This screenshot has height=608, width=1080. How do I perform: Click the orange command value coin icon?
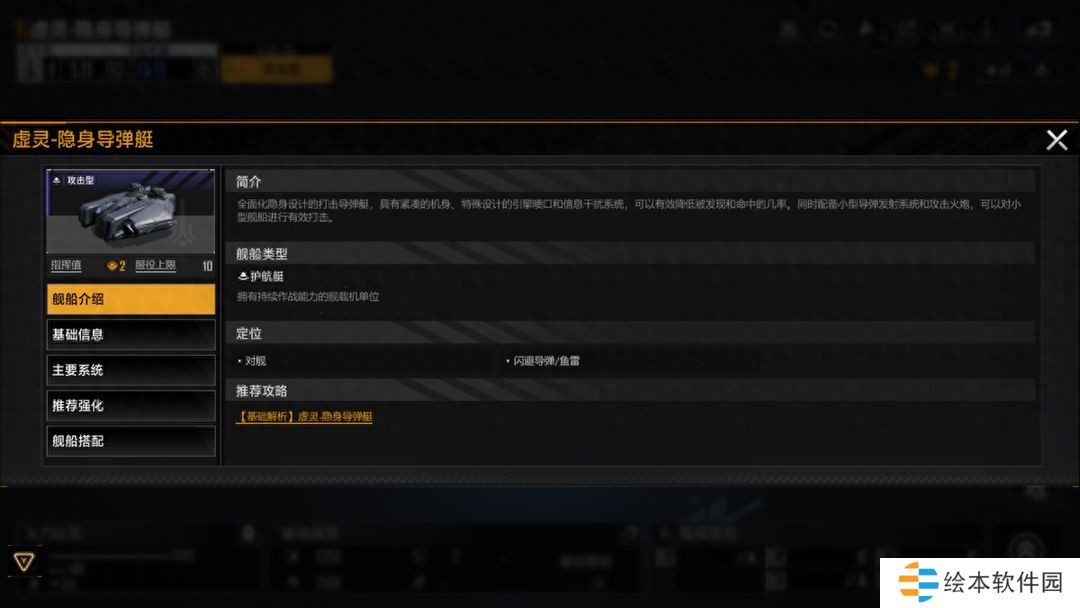(112, 266)
